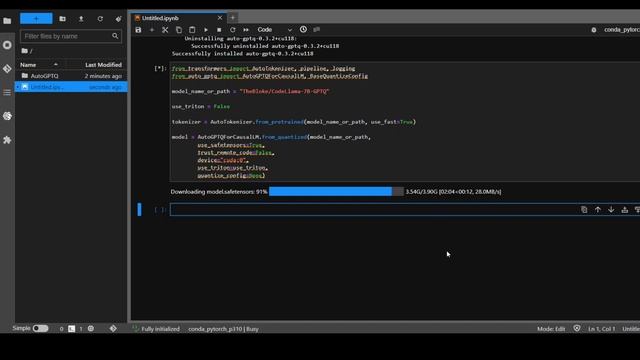Close the Untitled.ipynb tab
This screenshot has height=360, width=640.
pos(220,18)
